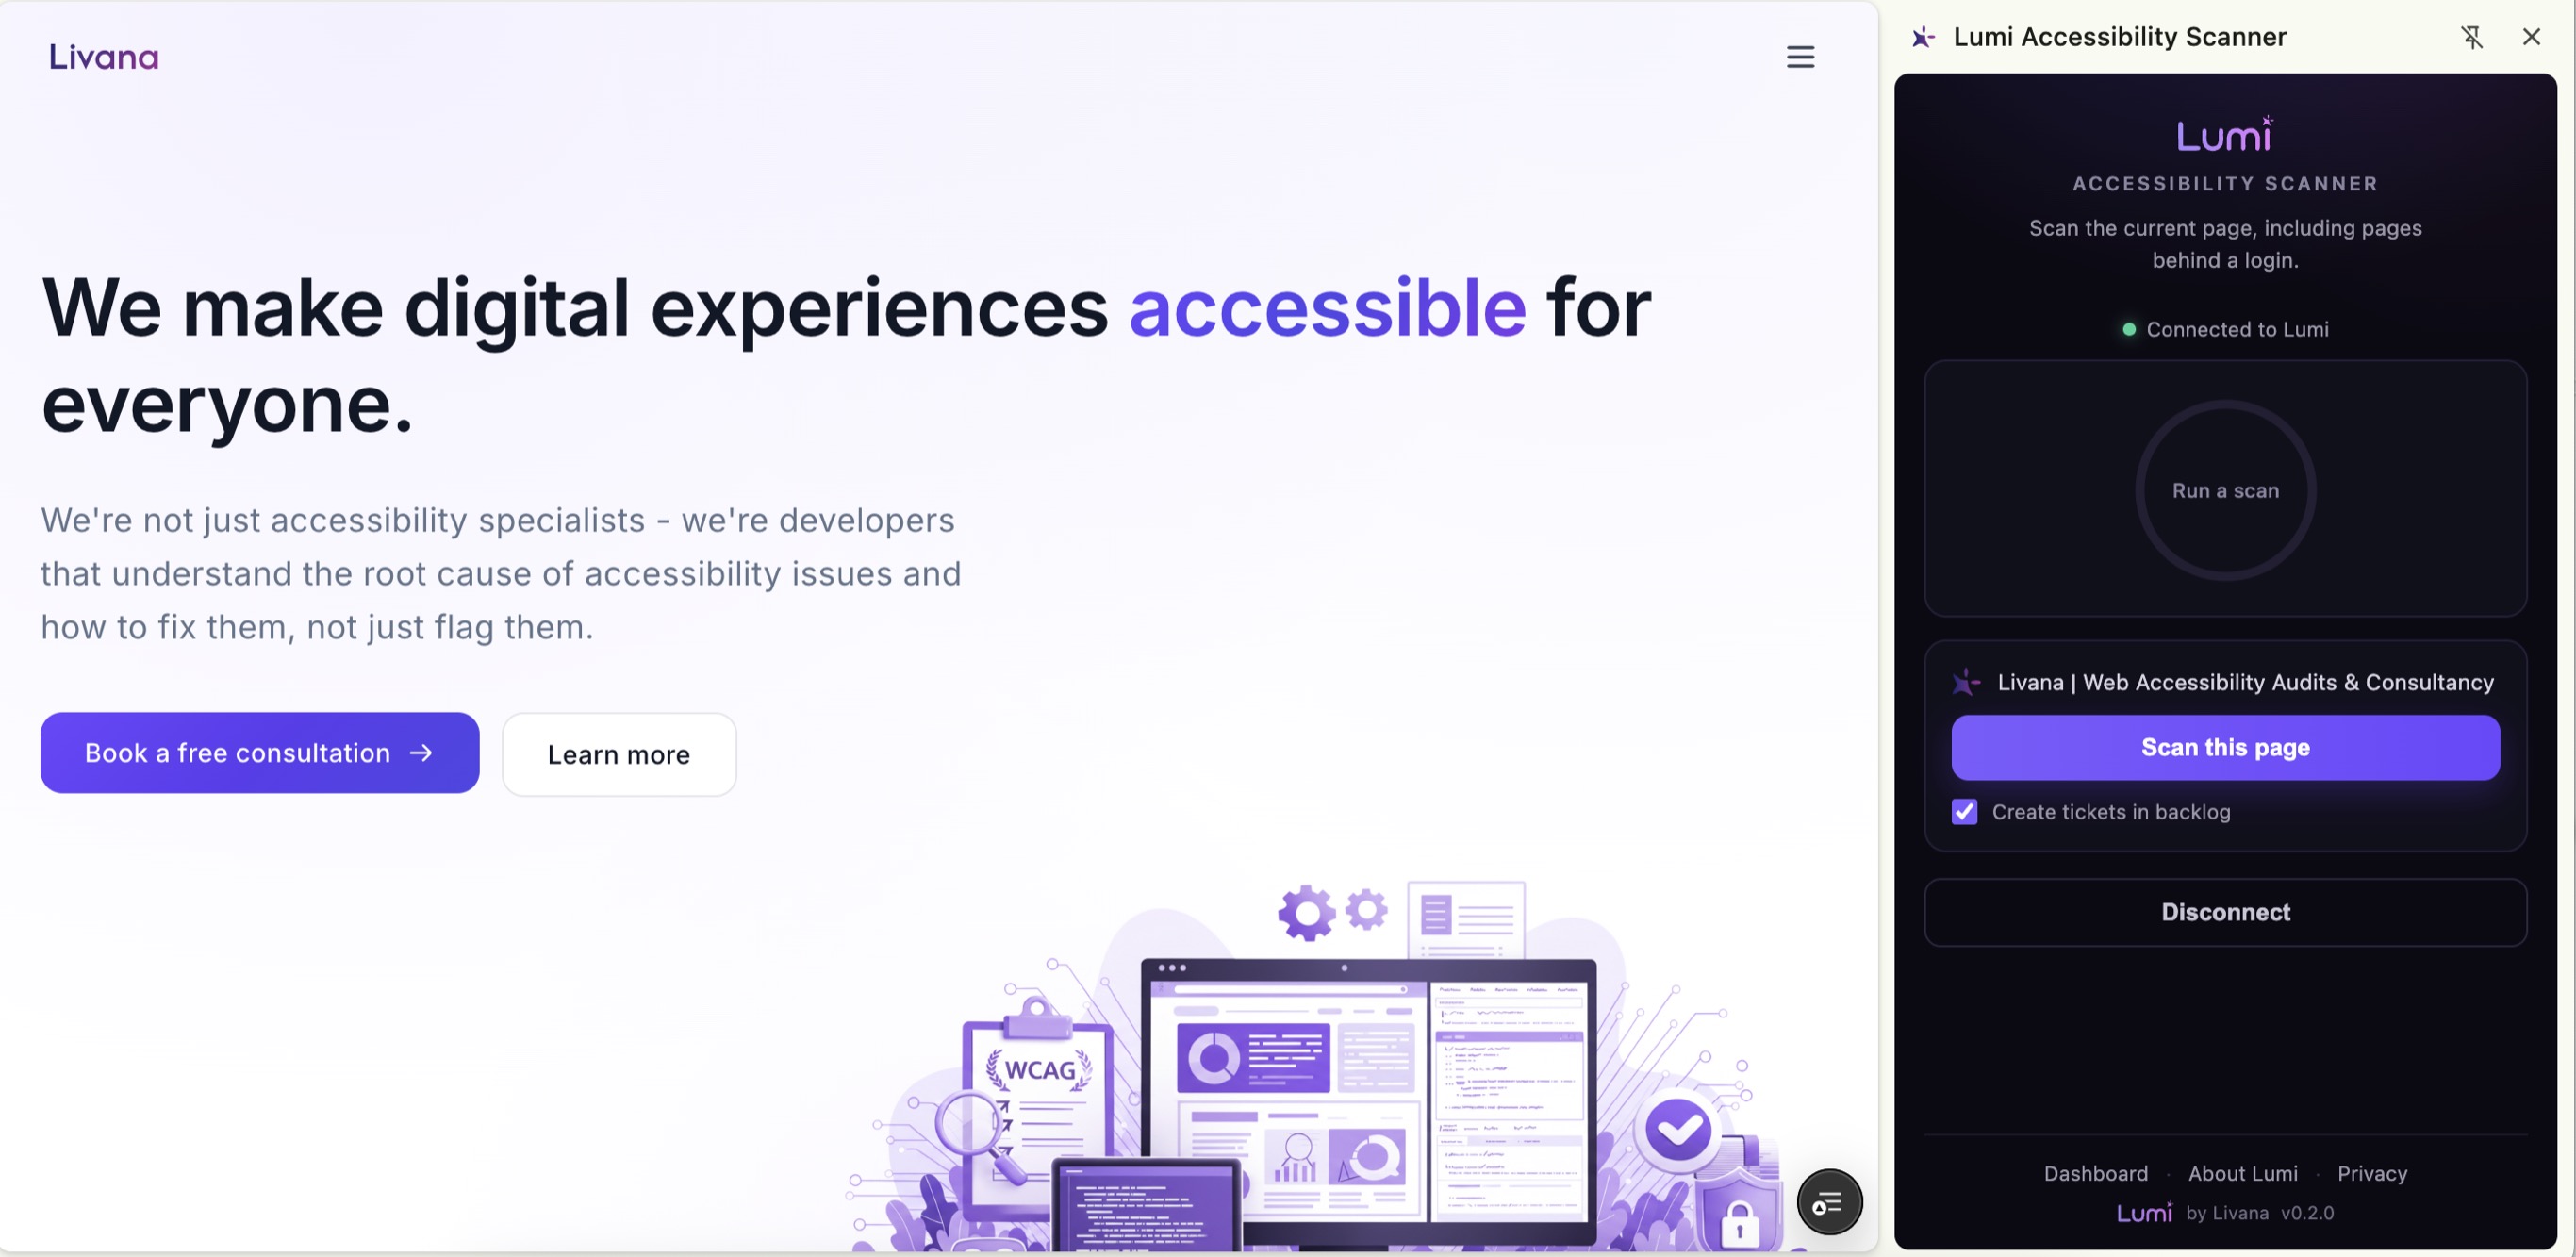The image size is (2576, 1257).
Task: Click the arrow on consultation button
Action: click(x=421, y=753)
